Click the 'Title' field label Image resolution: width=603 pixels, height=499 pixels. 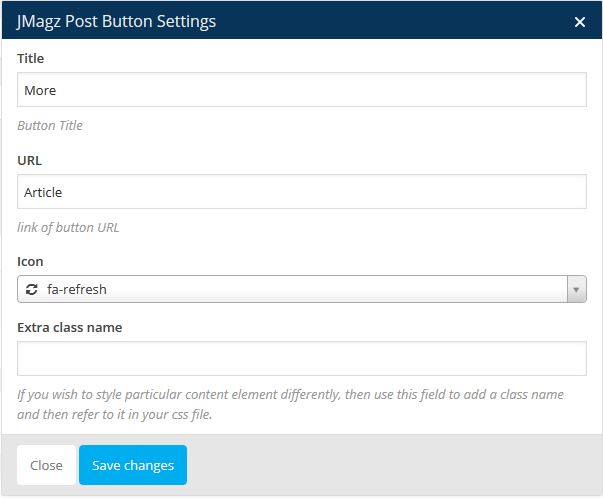(31, 59)
